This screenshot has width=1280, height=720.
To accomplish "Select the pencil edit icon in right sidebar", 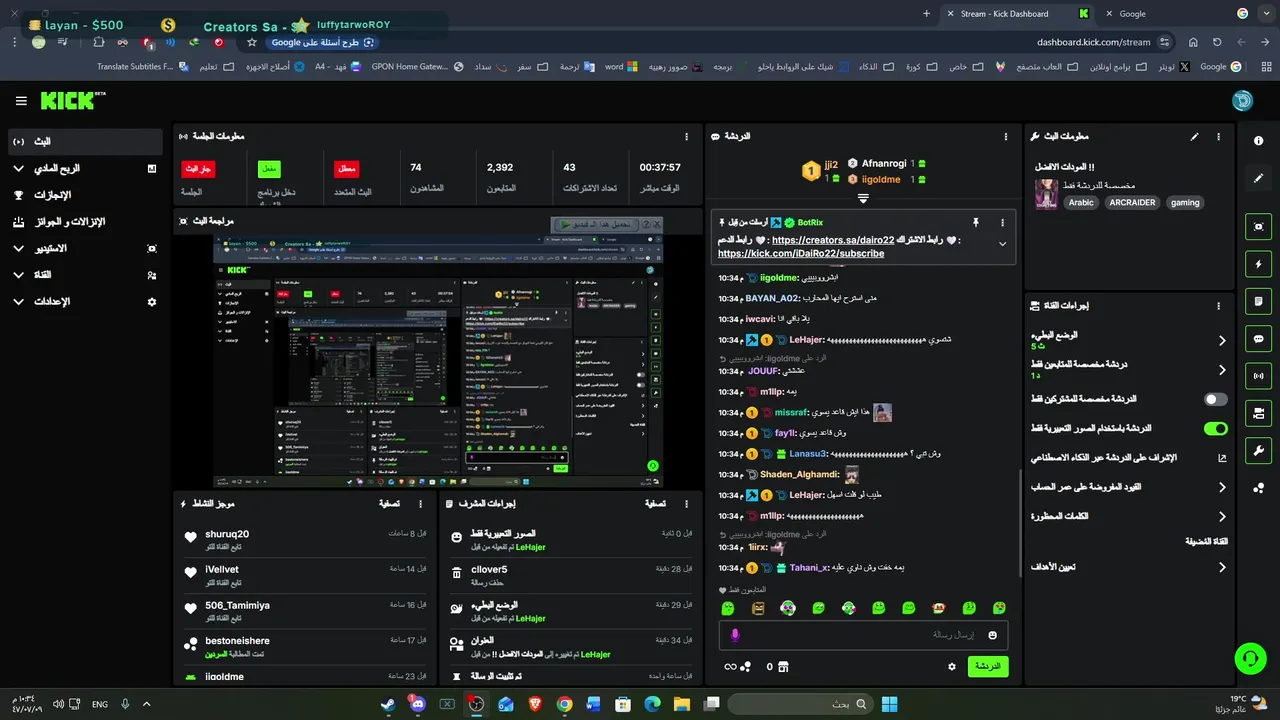I will pos(1258,178).
